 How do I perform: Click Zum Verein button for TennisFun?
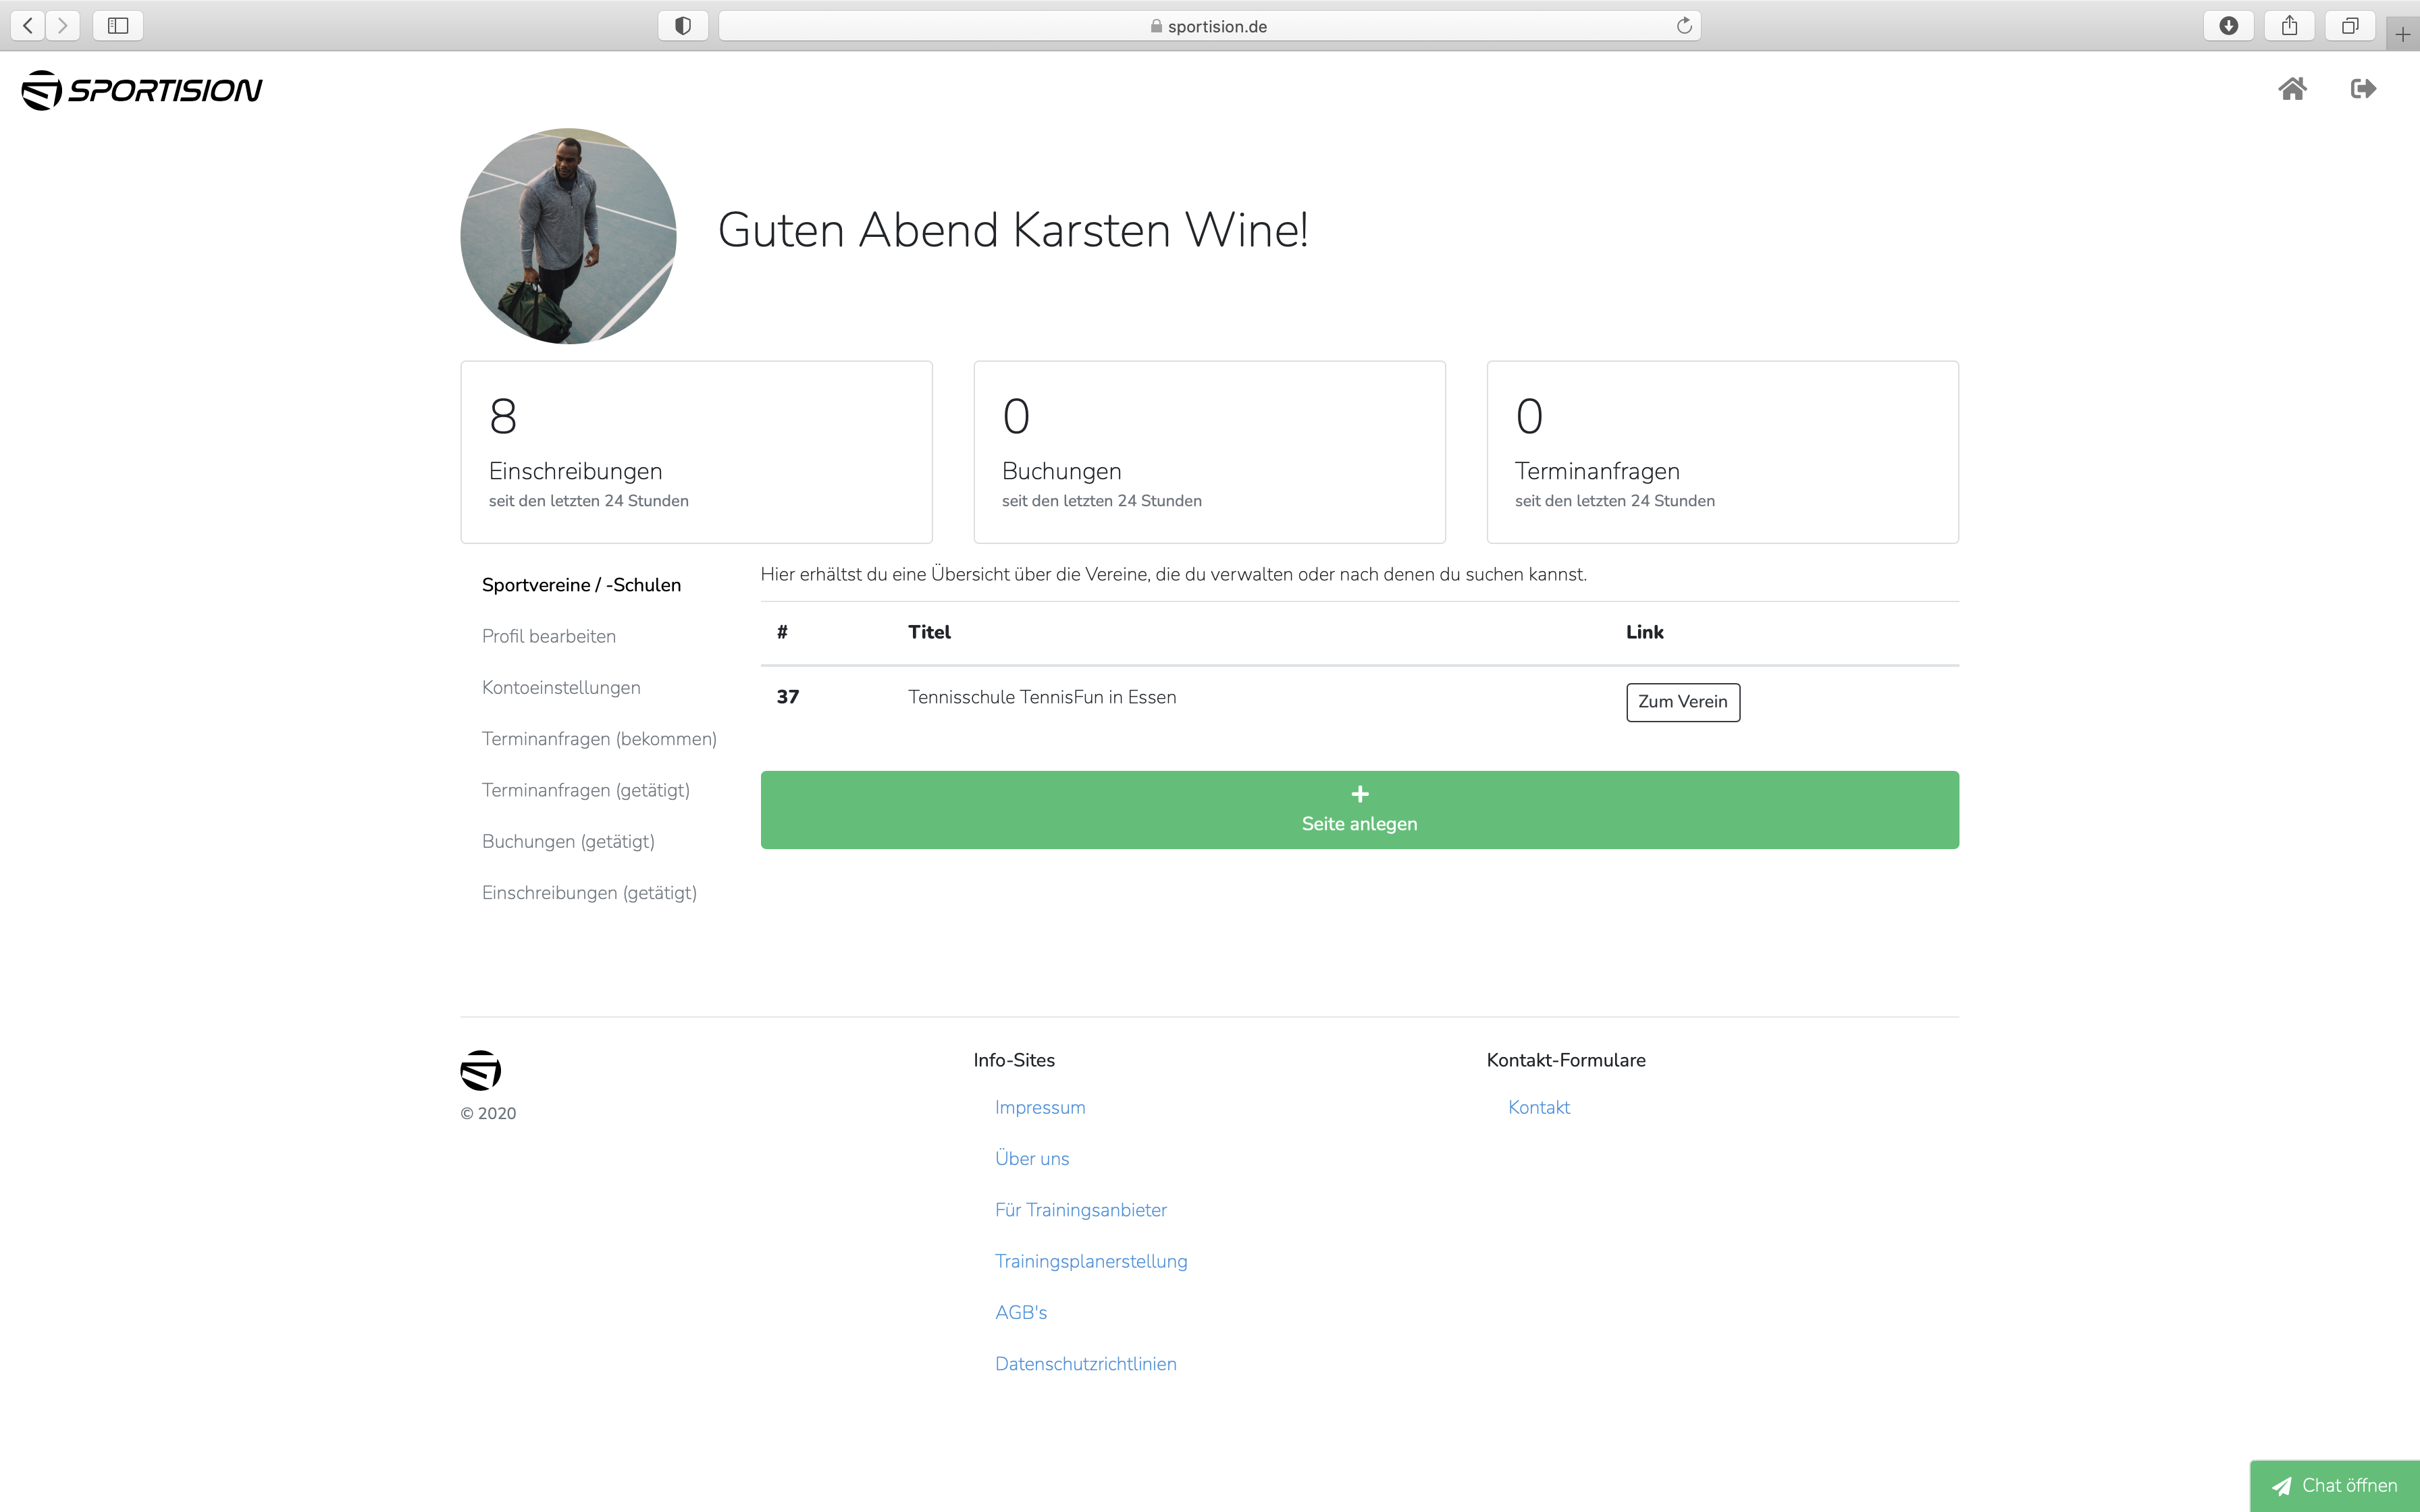pos(1682,702)
